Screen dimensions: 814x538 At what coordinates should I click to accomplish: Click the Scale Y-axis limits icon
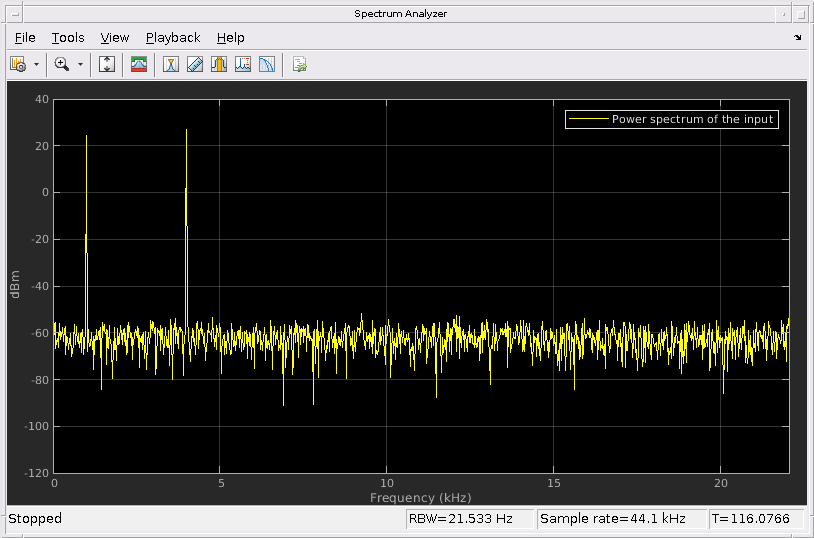pos(108,64)
